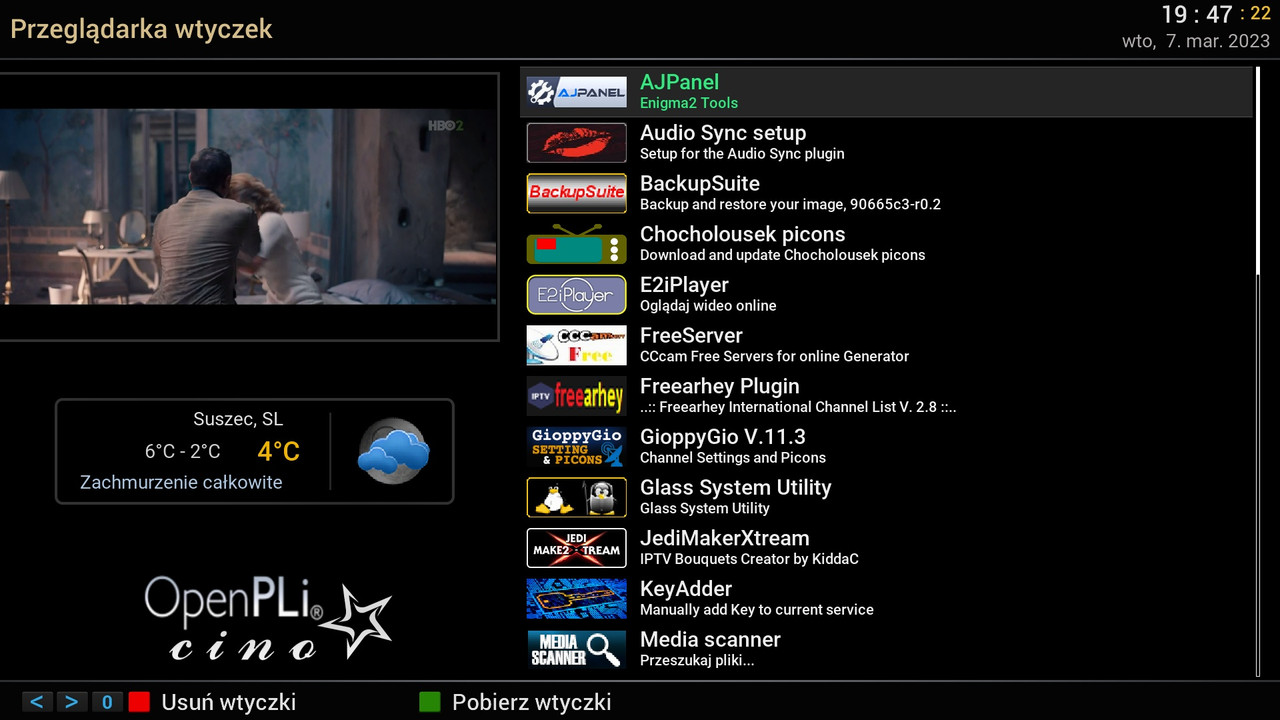The height and width of the screenshot is (720, 1280).
Task: Click 'CCcam Free Servers for online Generator'
Action: point(774,356)
